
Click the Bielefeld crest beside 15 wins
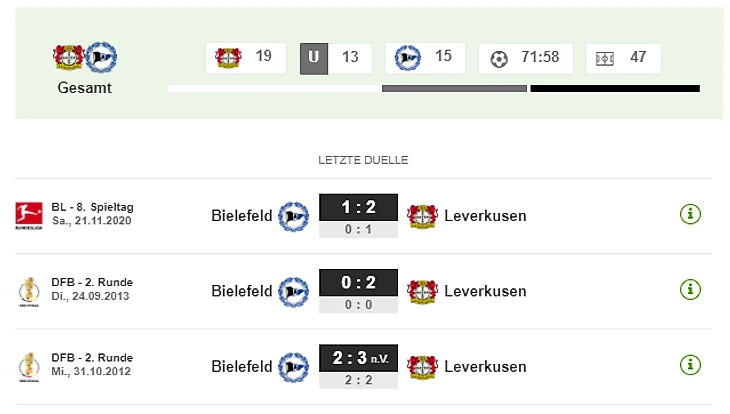407,58
